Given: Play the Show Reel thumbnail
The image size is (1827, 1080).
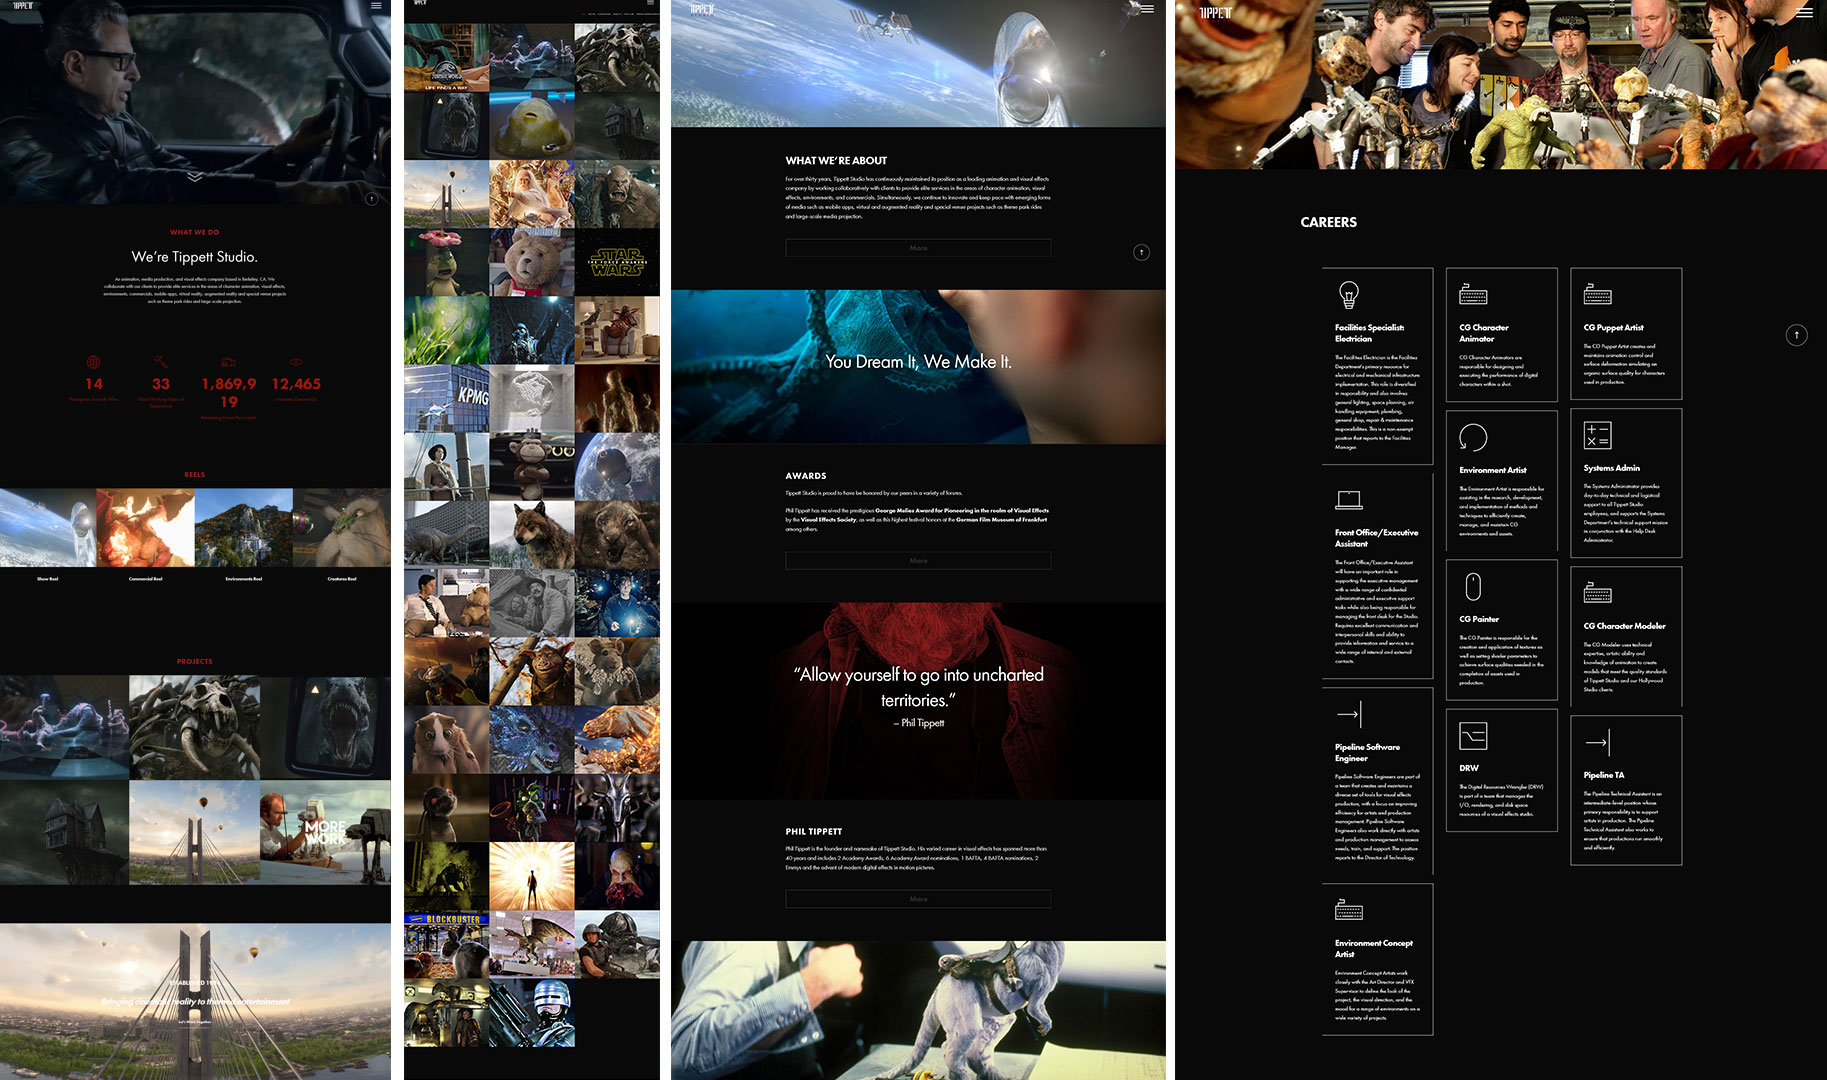Looking at the screenshot, I should (x=48, y=528).
